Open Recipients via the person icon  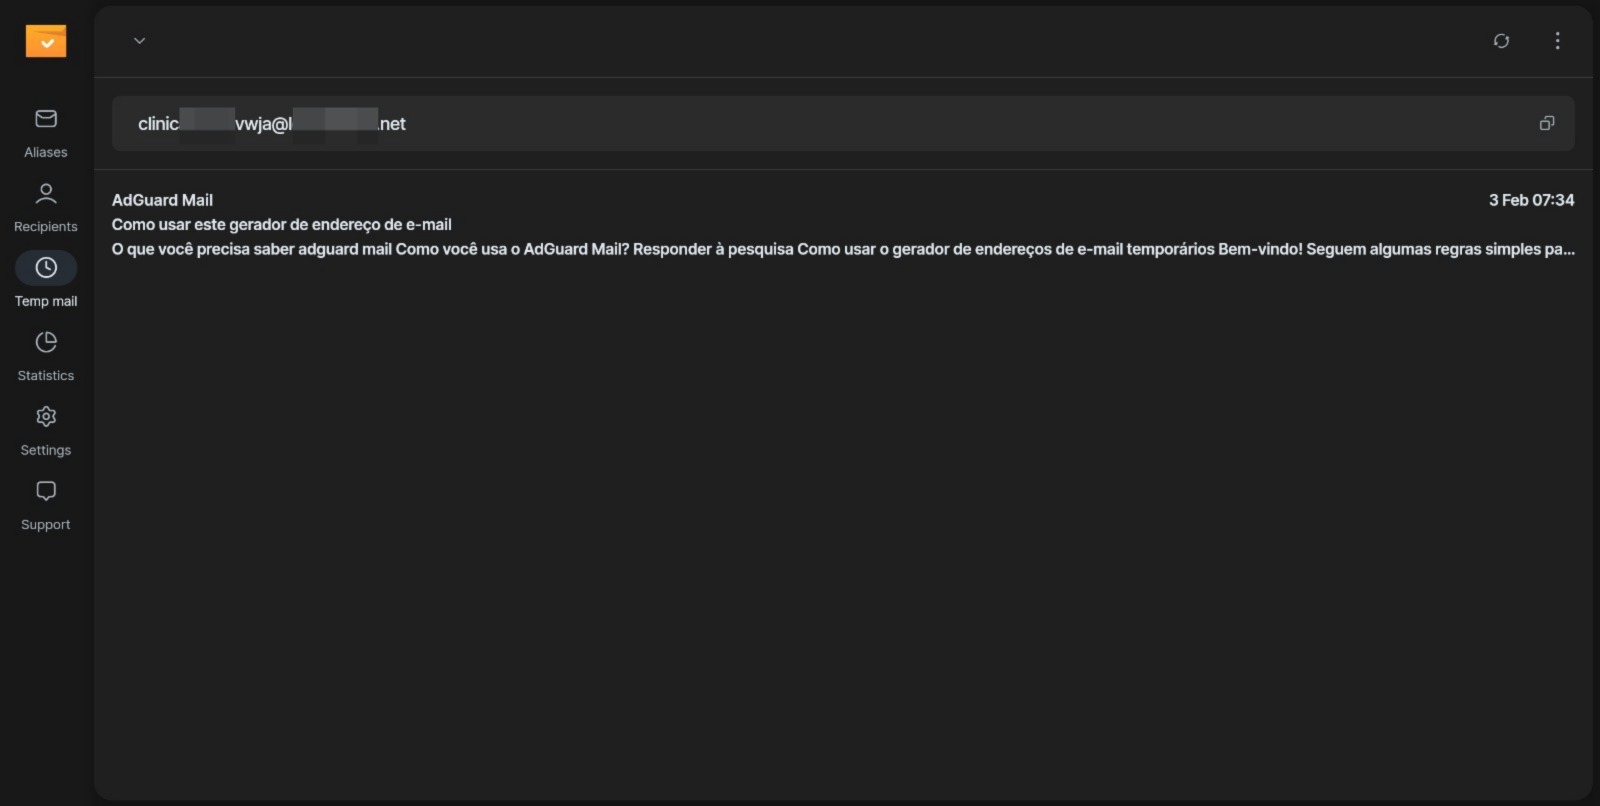tap(46, 193)
